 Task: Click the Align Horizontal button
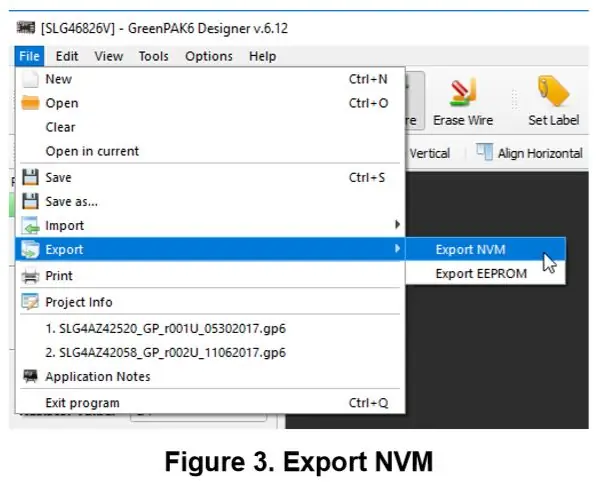[x=530, y=153]
